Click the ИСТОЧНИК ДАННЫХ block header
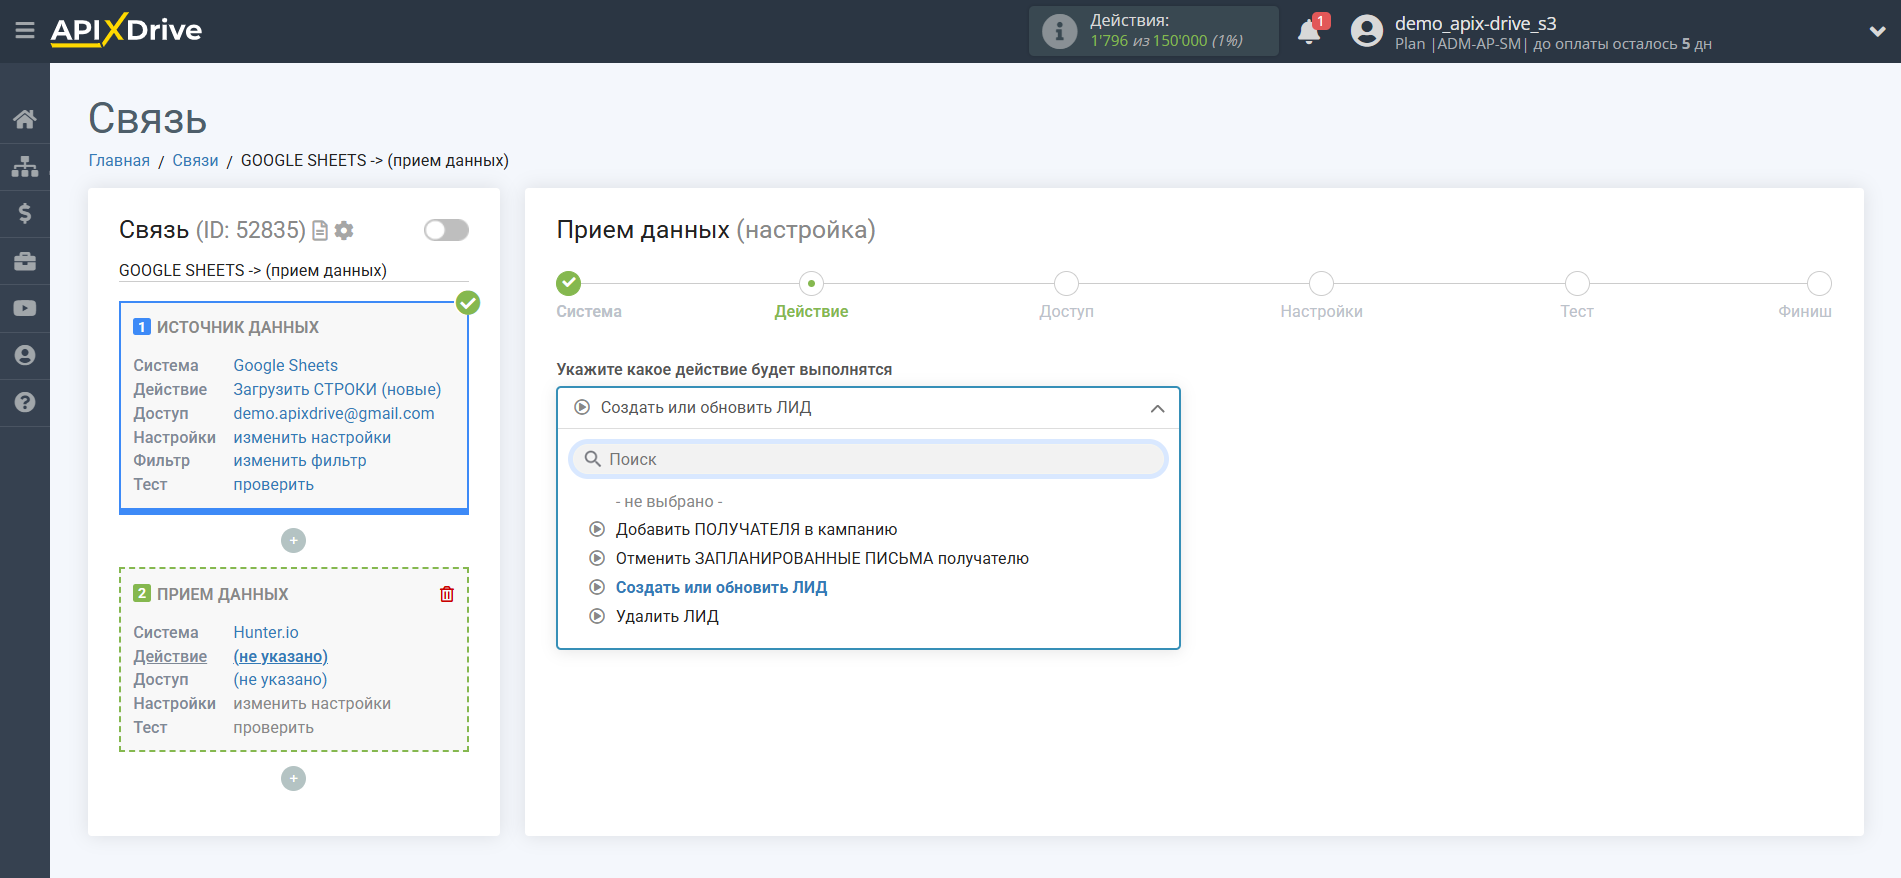Image resolution: width=1901 pixels, height=878 pixels. click(238, 327)
